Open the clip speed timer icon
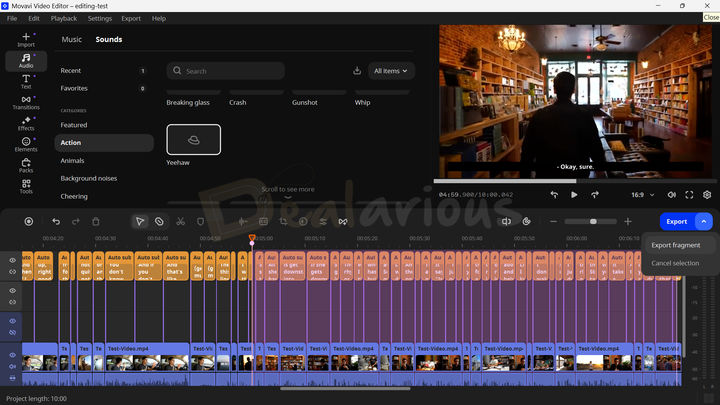This screenshot has width=720, height=405. 526,221
